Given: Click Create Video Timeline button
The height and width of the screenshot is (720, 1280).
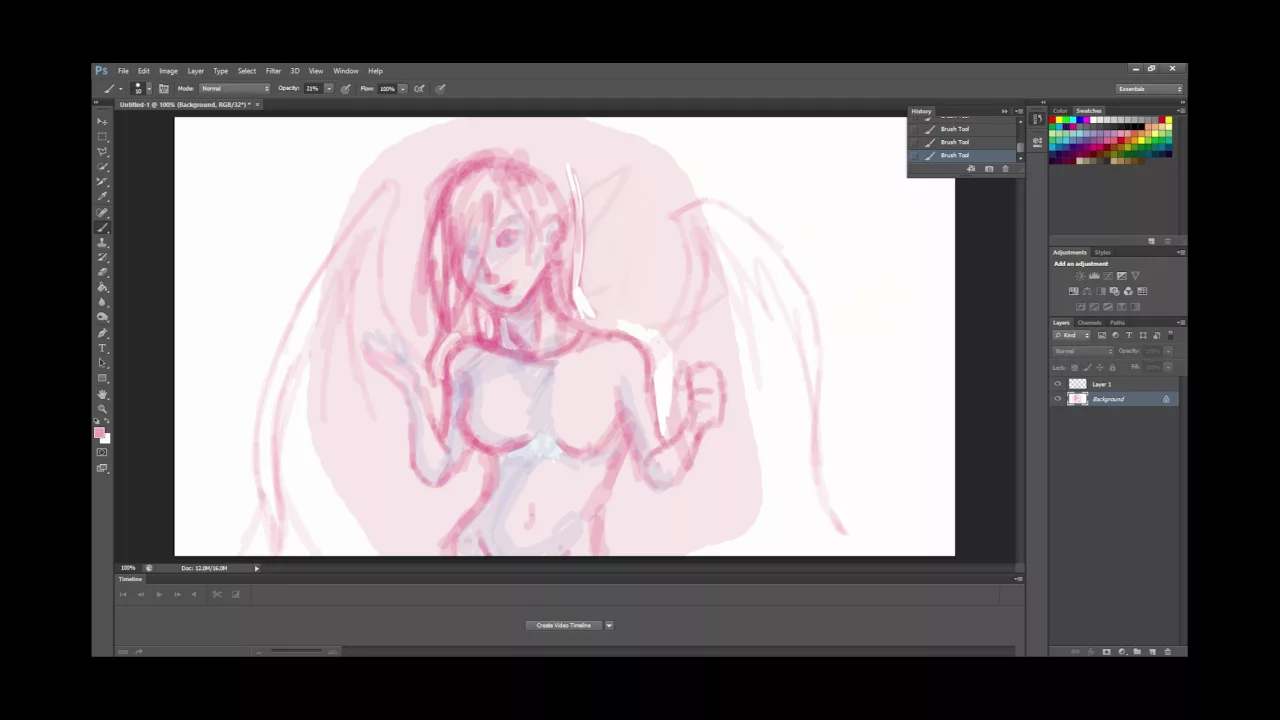Looking at the screenshot, I should click(x=563, y=626).
